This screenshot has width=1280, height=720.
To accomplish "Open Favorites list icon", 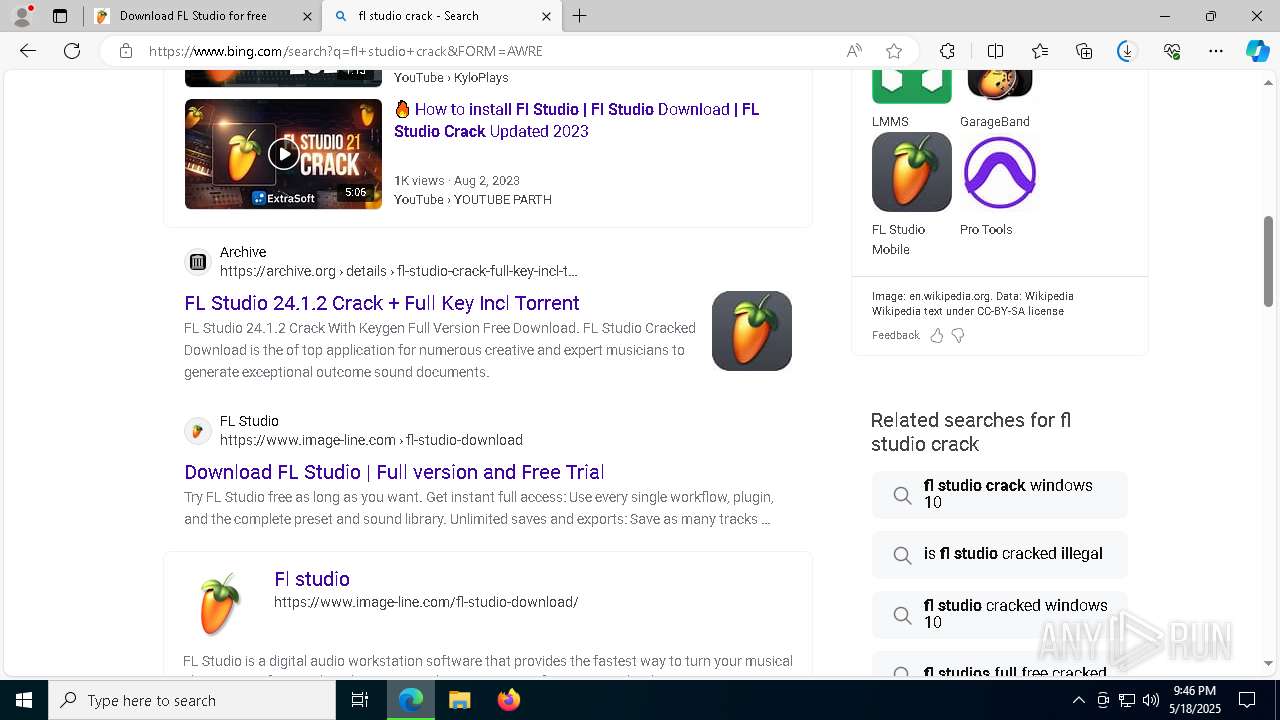I will point(1040,51).
